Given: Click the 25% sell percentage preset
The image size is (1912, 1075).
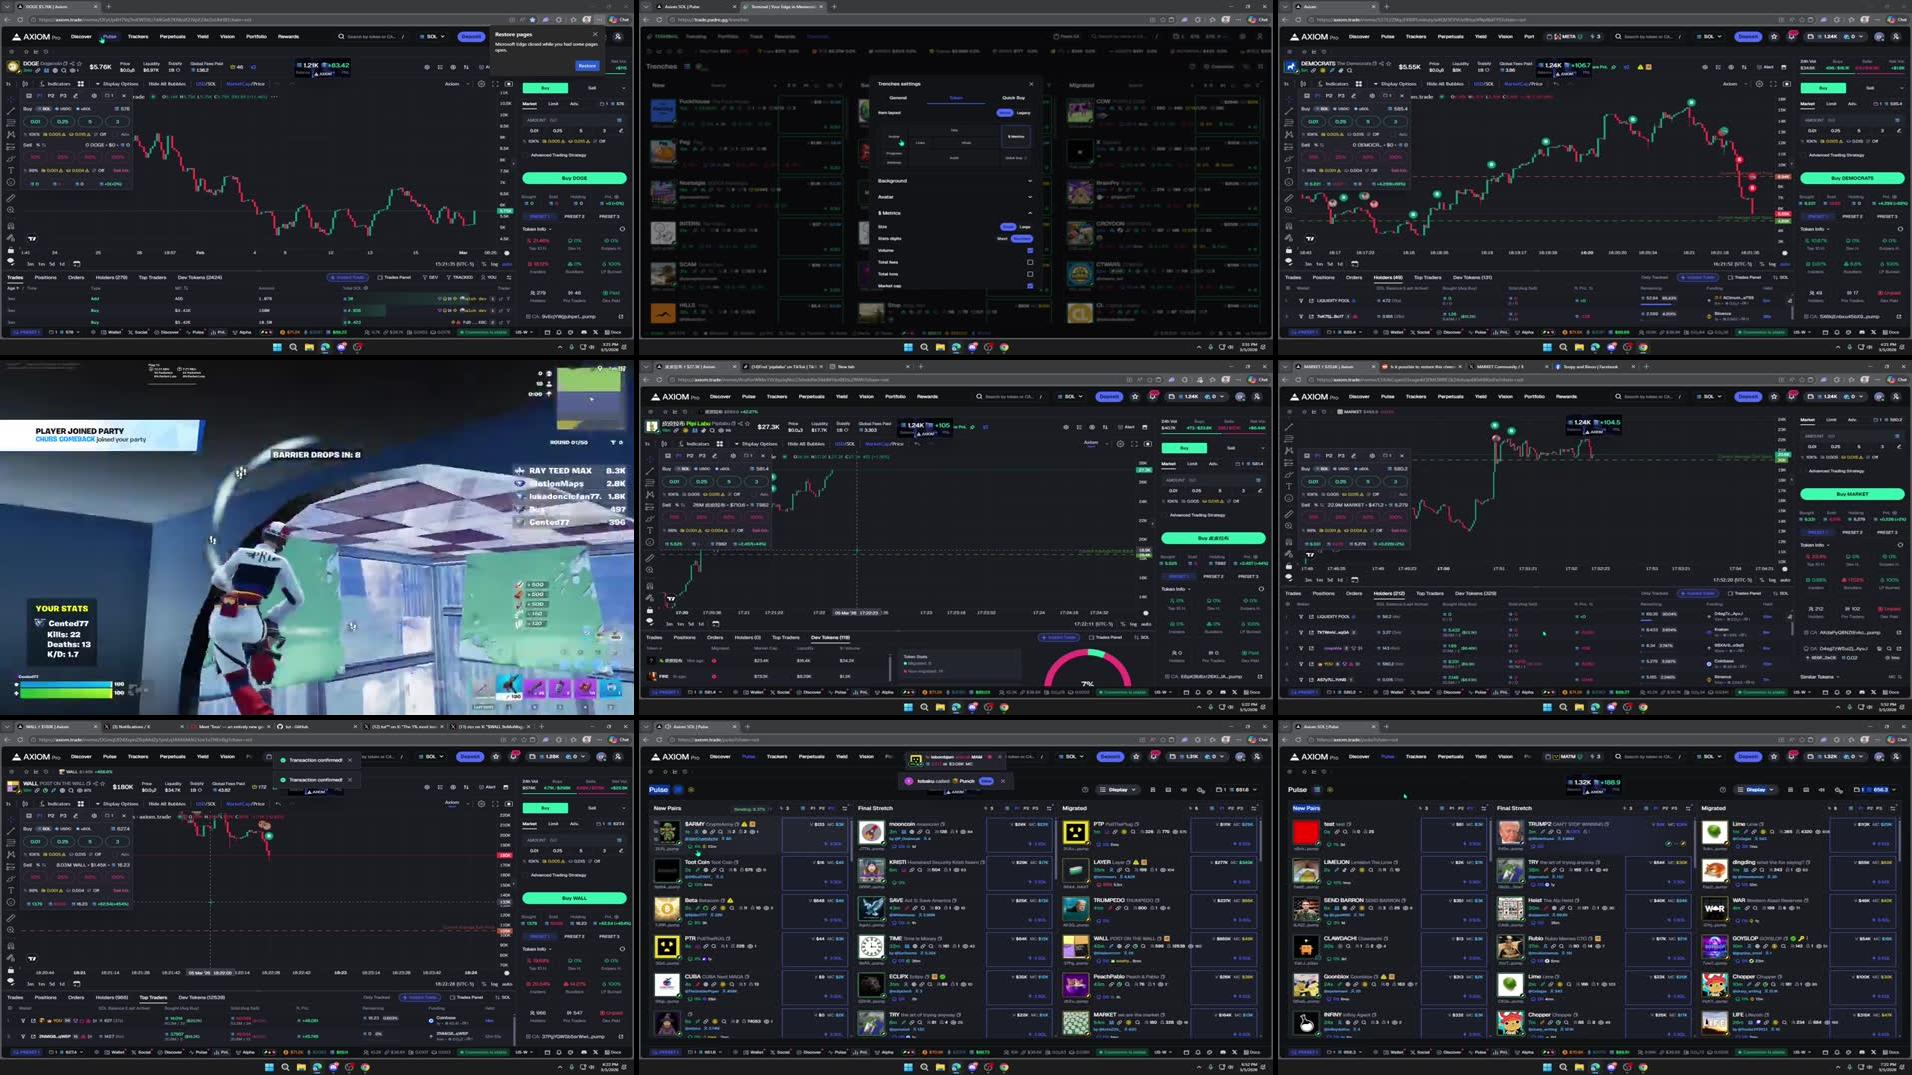Looking at the screenshot, I should point(62,157).
